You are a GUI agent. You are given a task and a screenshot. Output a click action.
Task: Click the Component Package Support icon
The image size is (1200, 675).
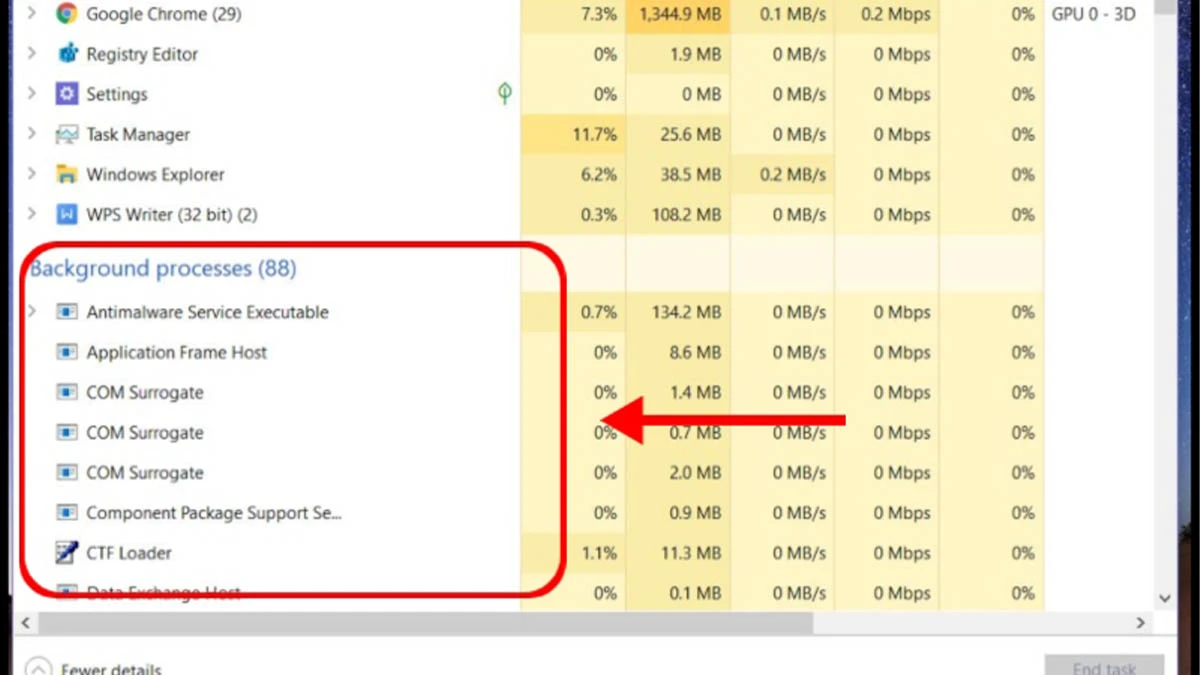tap(67, 512)
